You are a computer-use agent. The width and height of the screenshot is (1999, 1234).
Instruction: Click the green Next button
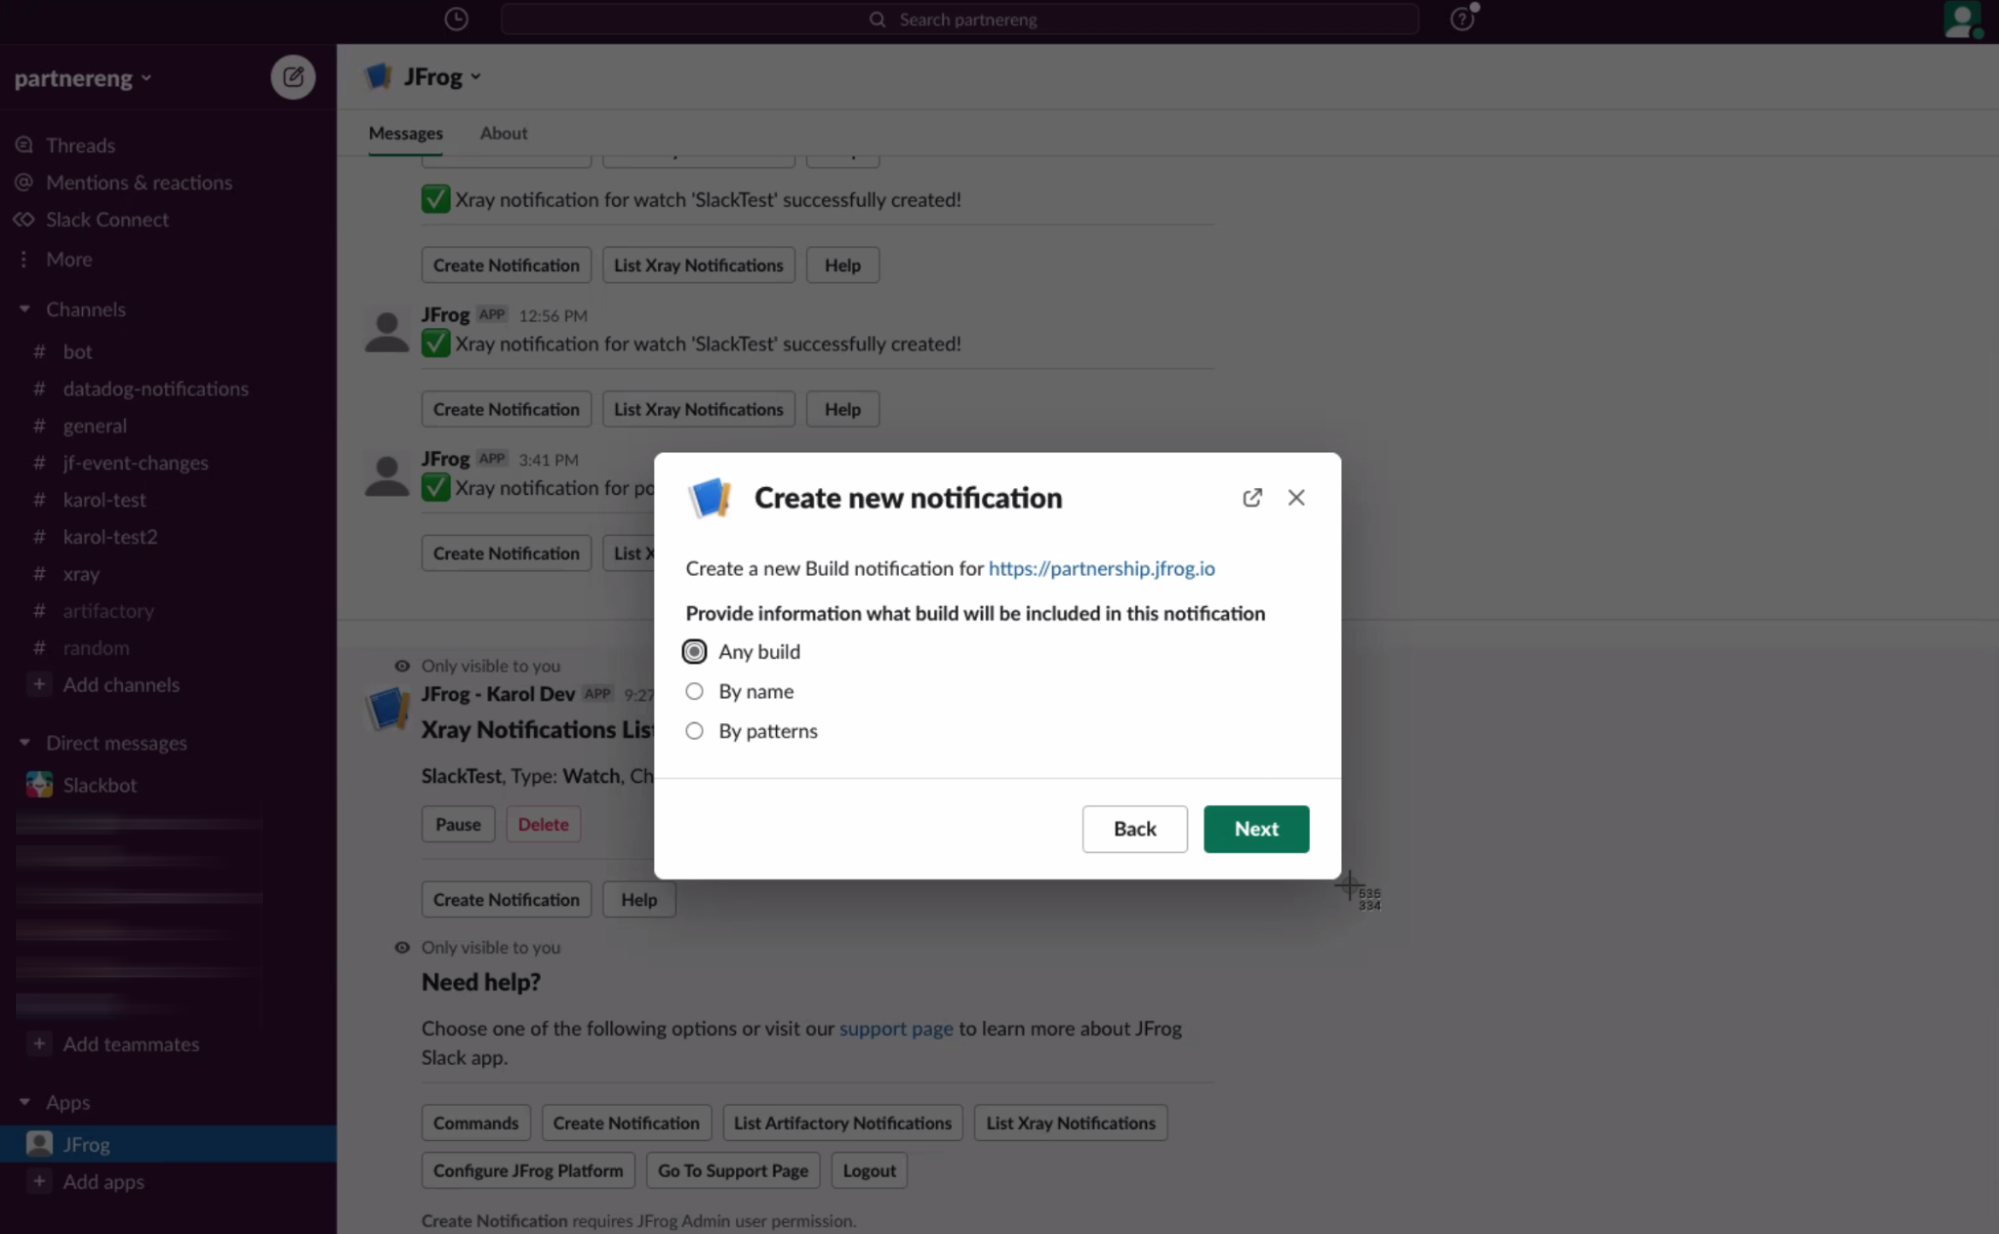(1256, 829)
